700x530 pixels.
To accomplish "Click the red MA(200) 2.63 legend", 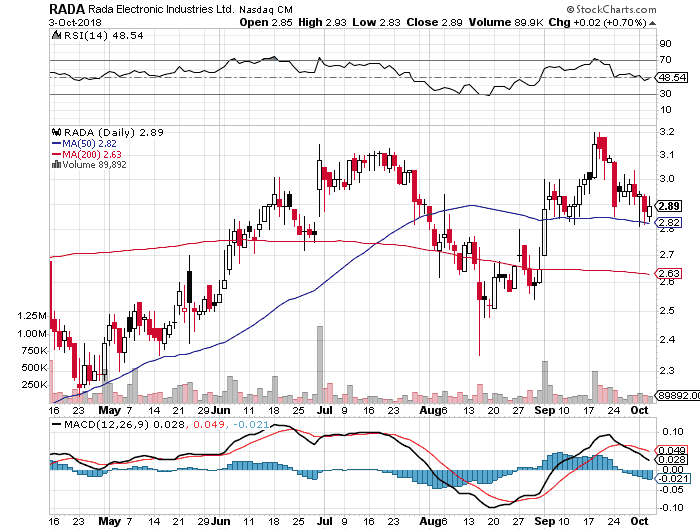I will (x=87, y=154).
